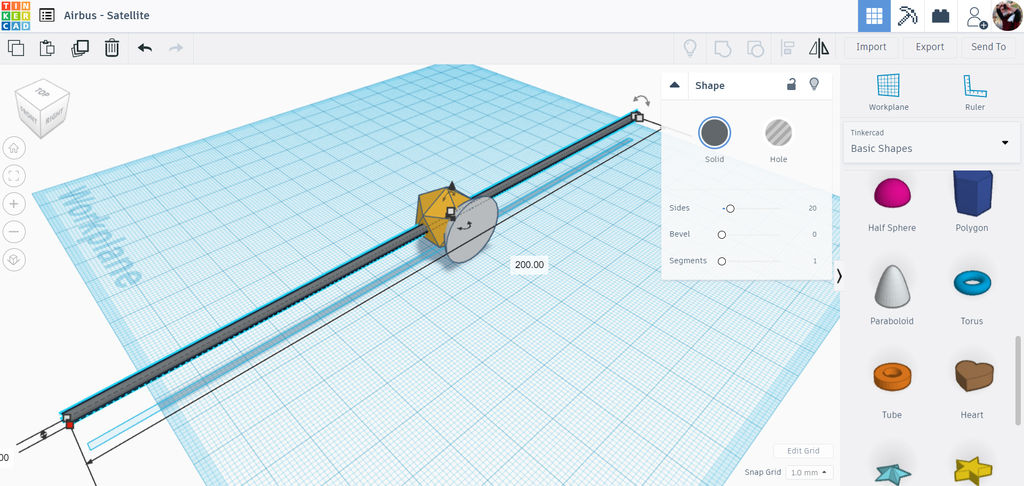
Task: Click the Duplicate and repeat icon
Action: coord(80,48)
